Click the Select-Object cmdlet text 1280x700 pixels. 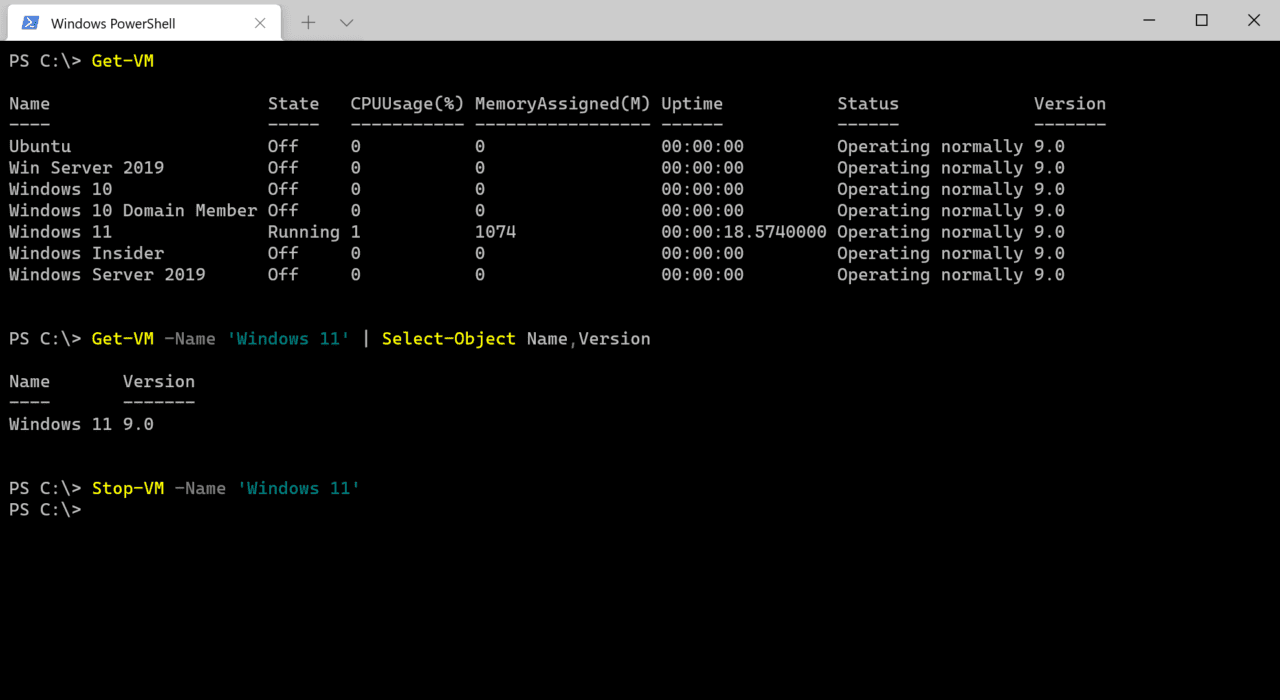click(x=449, y=339)
